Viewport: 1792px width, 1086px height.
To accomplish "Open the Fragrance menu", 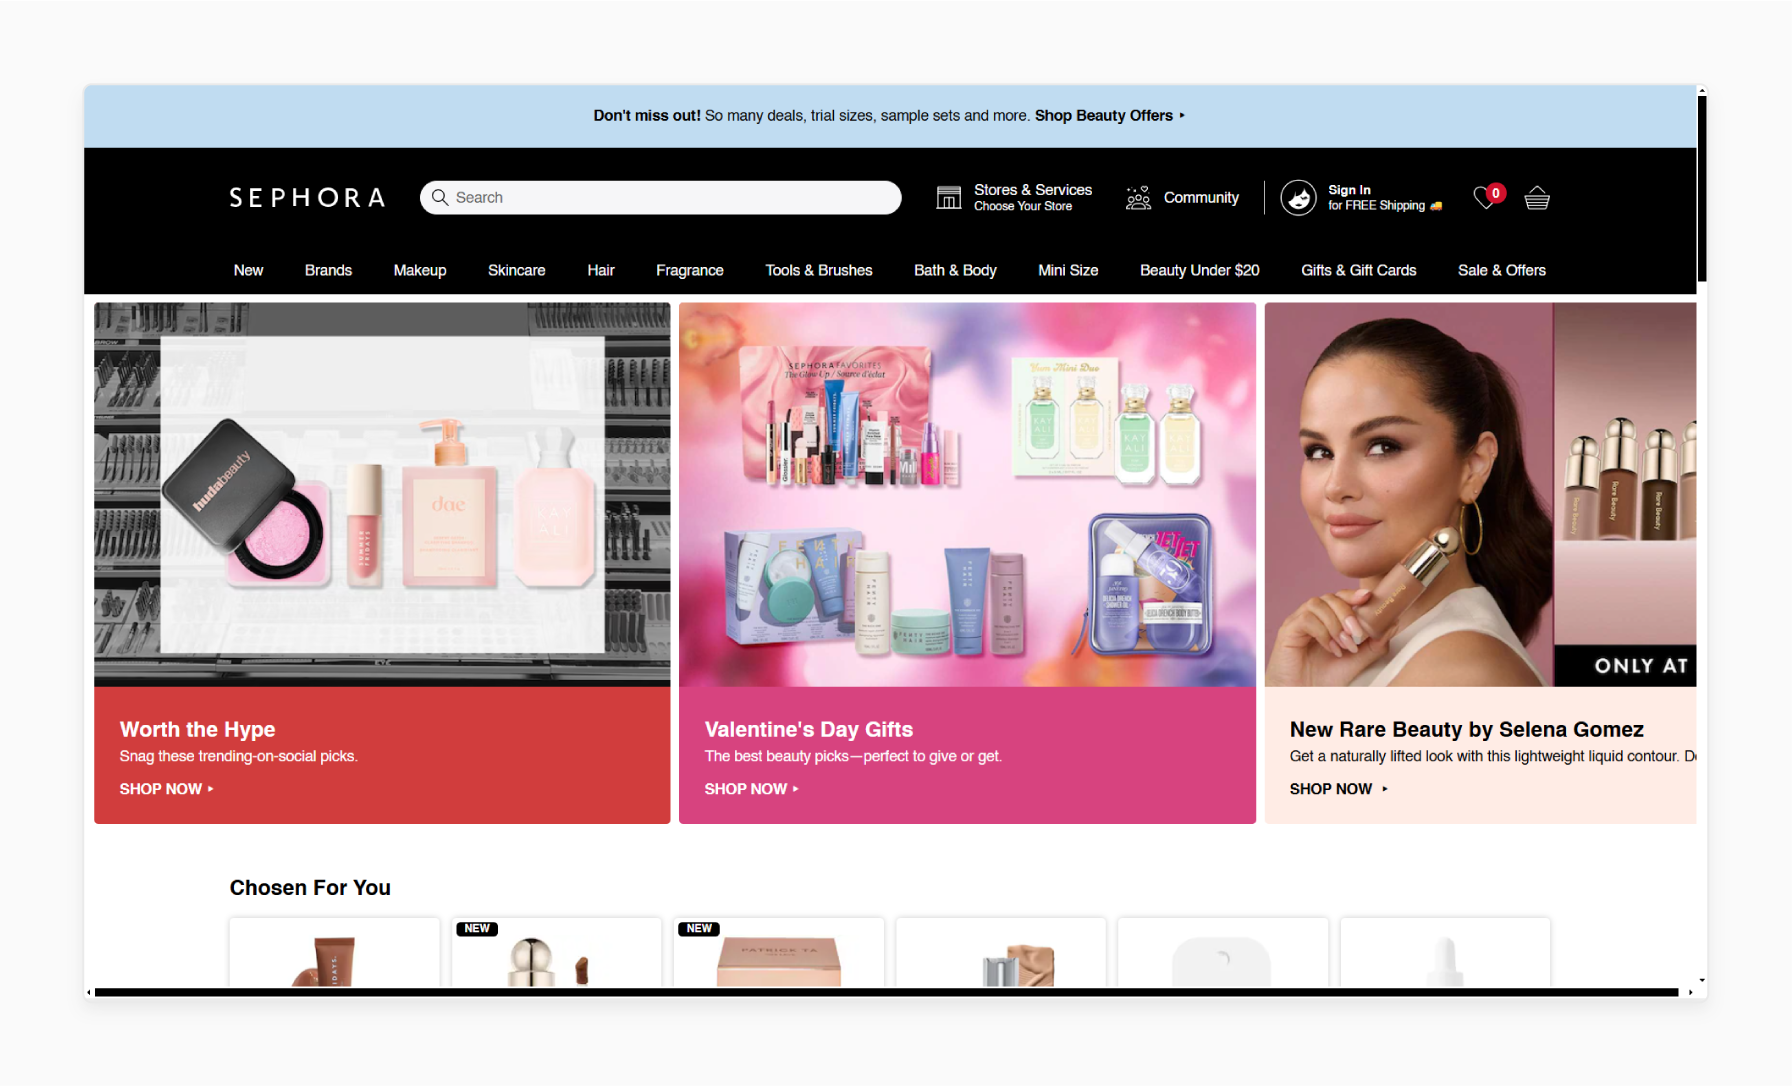I will pyautogui.click(x=690, y=270).
